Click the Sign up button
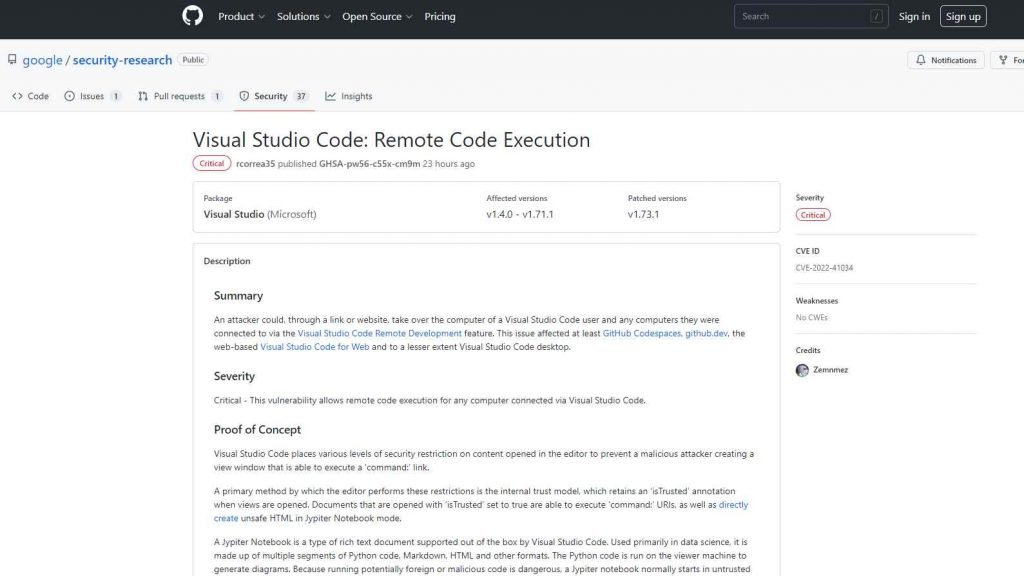The width and height of the screenshot is (1024, 576). tap(963, 16)
